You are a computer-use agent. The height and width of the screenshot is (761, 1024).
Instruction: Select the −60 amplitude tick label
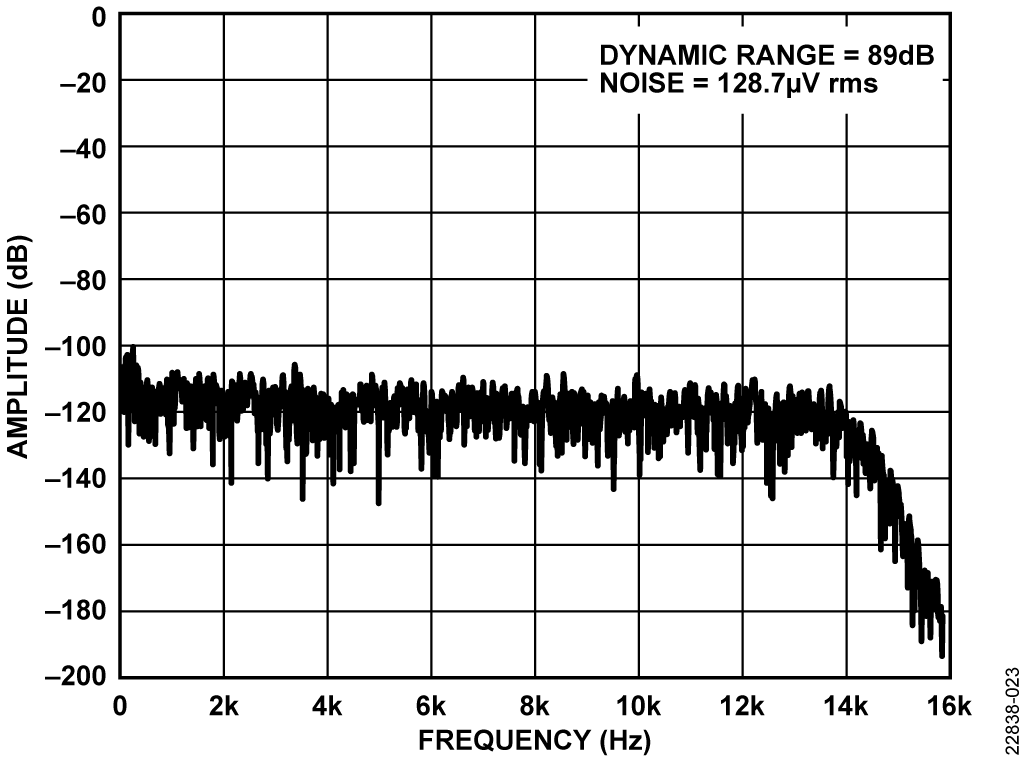[x=78, y=213]
